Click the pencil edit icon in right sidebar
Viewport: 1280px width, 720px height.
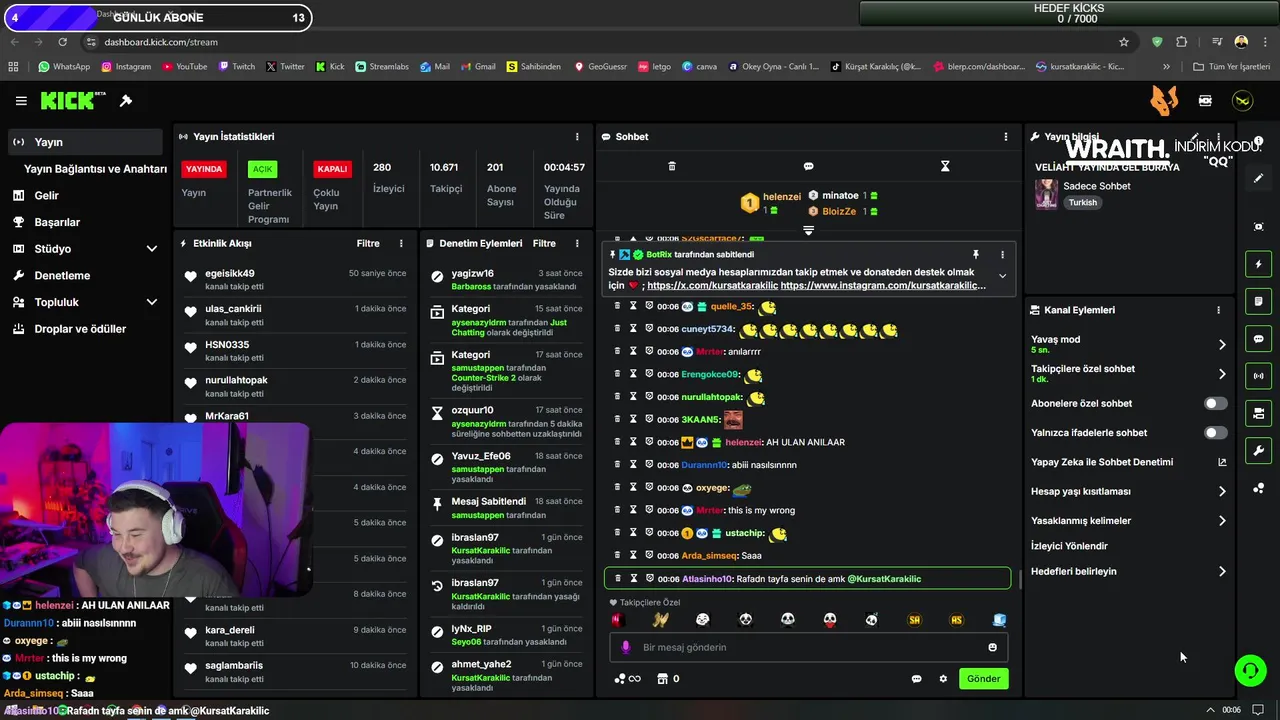click(1259, 178)
